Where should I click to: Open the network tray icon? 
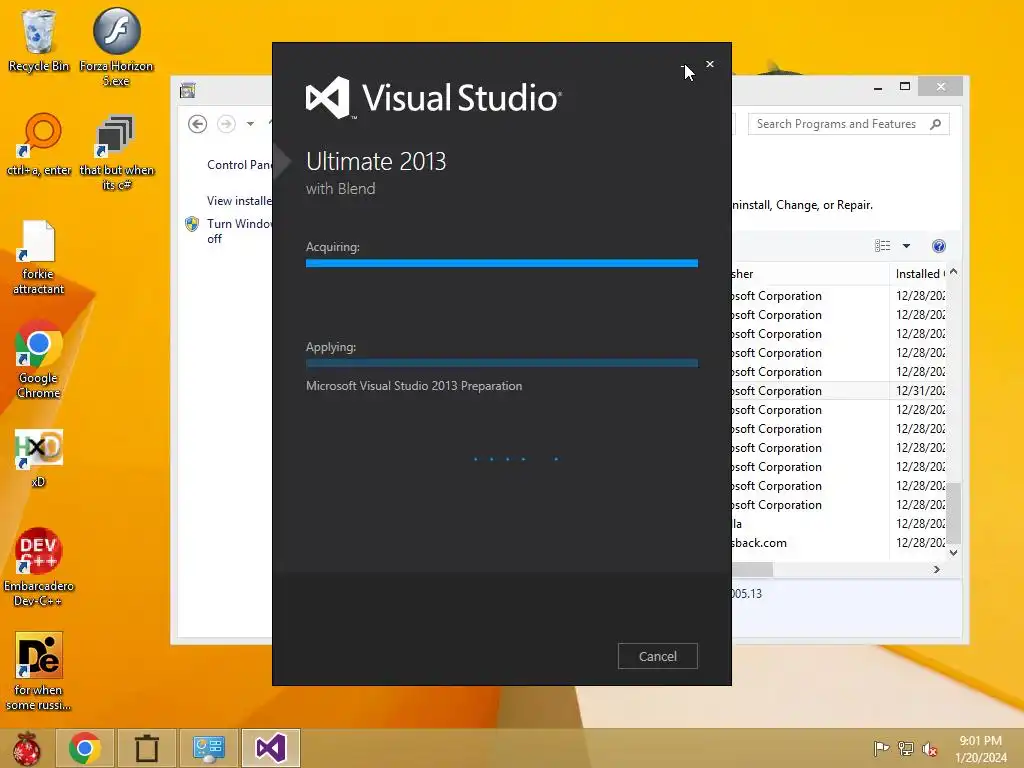pos(905,748)
